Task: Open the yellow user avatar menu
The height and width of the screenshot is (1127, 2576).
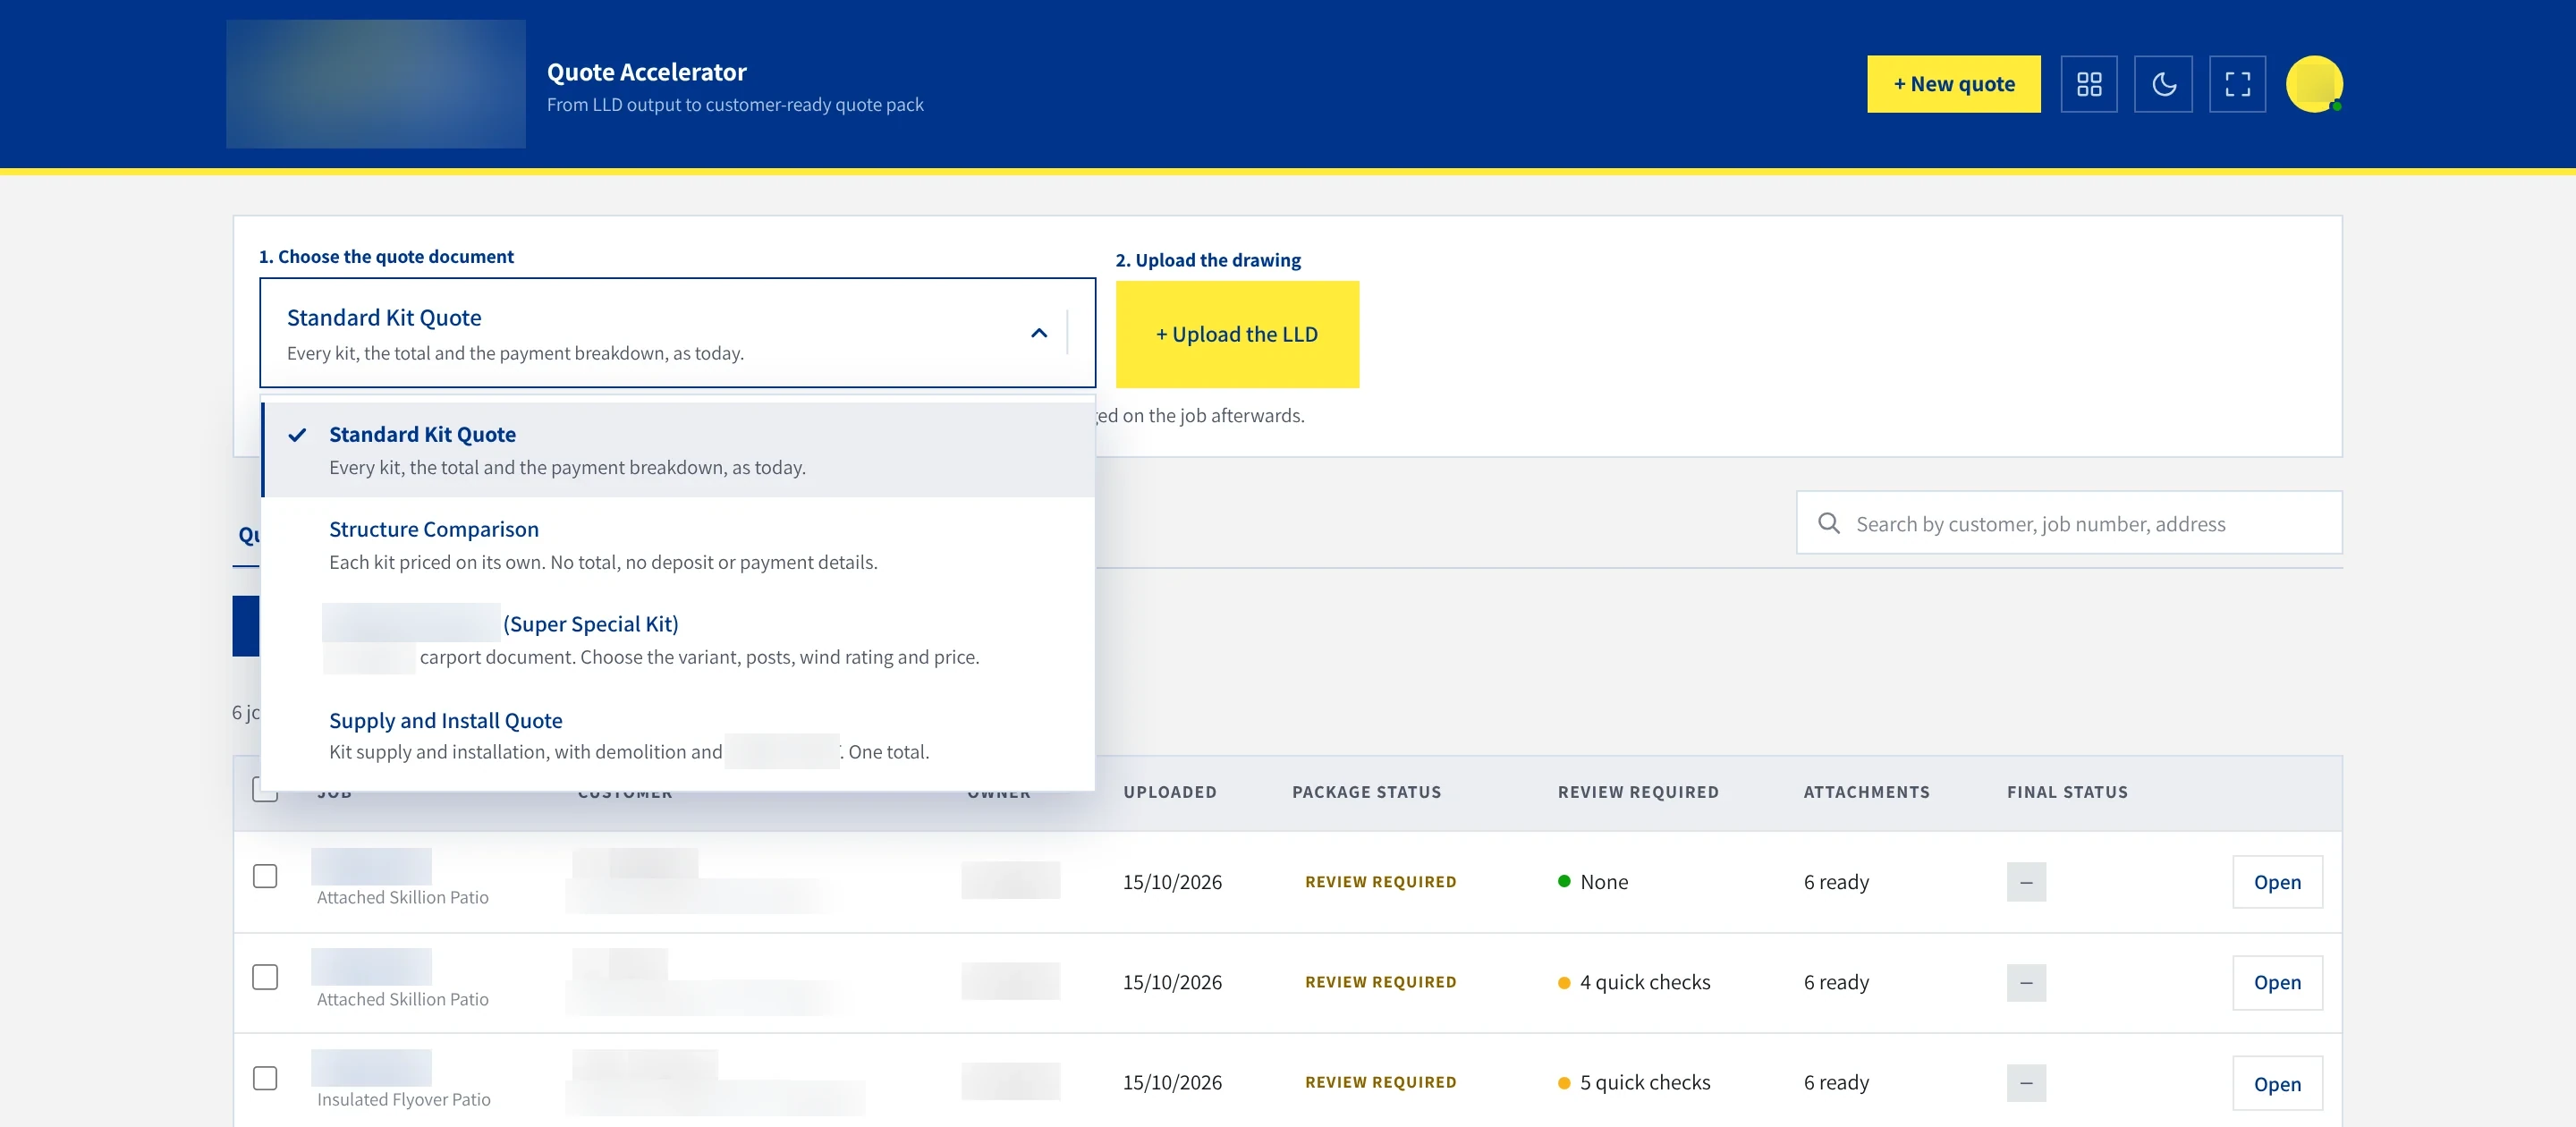Action: (x=2314, y=84)
